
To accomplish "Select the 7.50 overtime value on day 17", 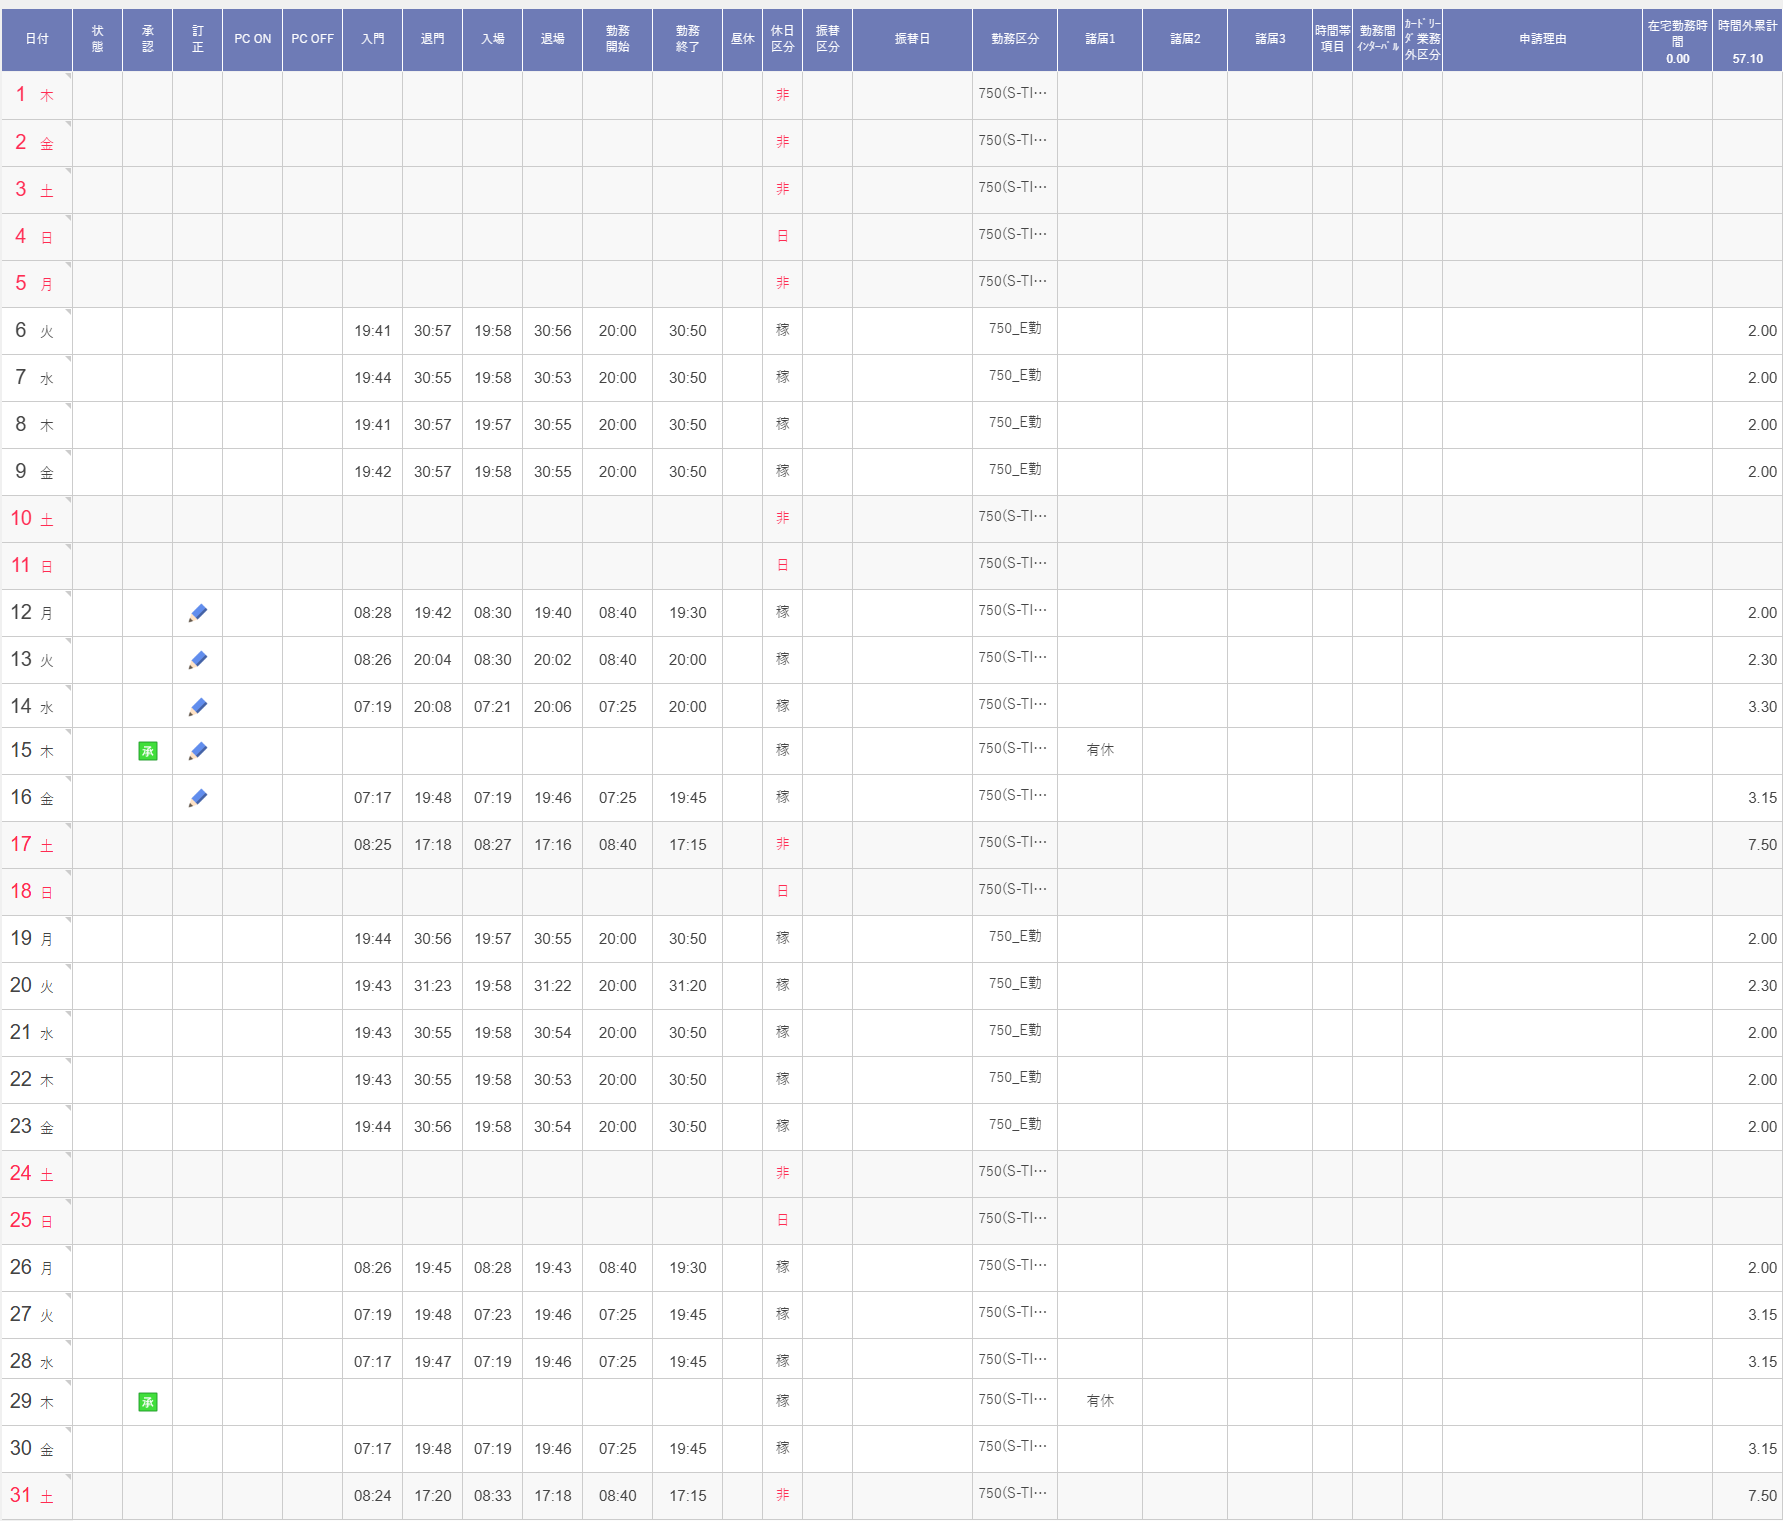I will pyautogui.click(x=1761, y=845).
